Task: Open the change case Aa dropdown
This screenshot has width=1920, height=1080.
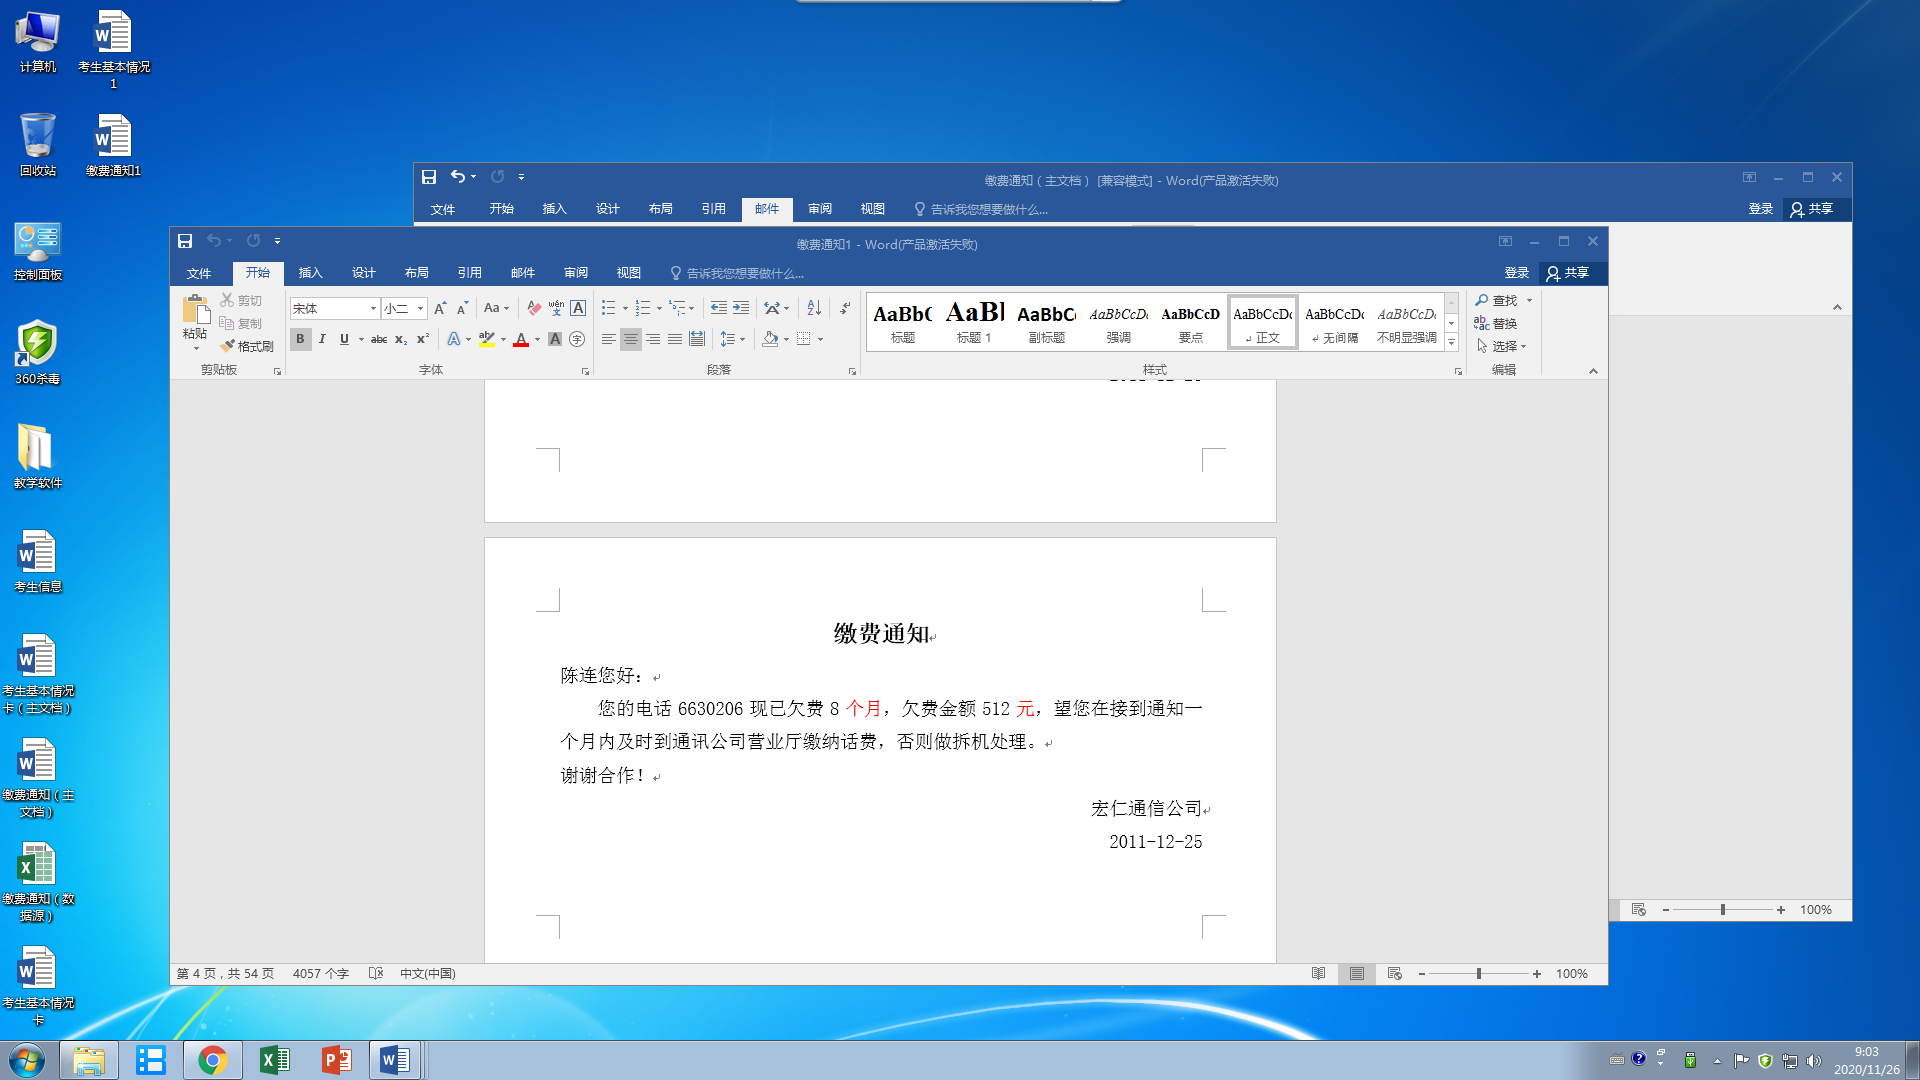Action: point(496,308)
